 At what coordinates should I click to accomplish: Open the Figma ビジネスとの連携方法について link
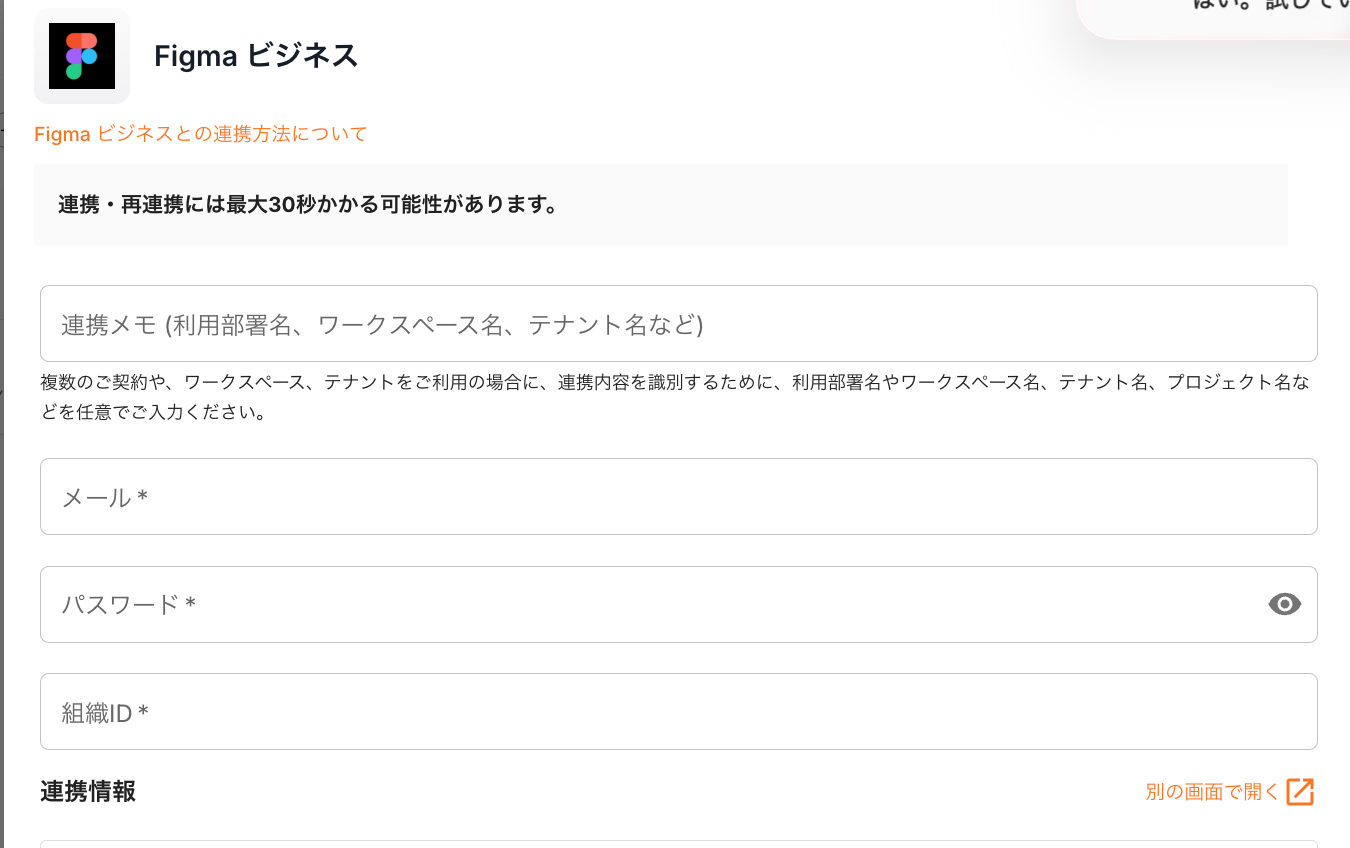tap(201, 134)
